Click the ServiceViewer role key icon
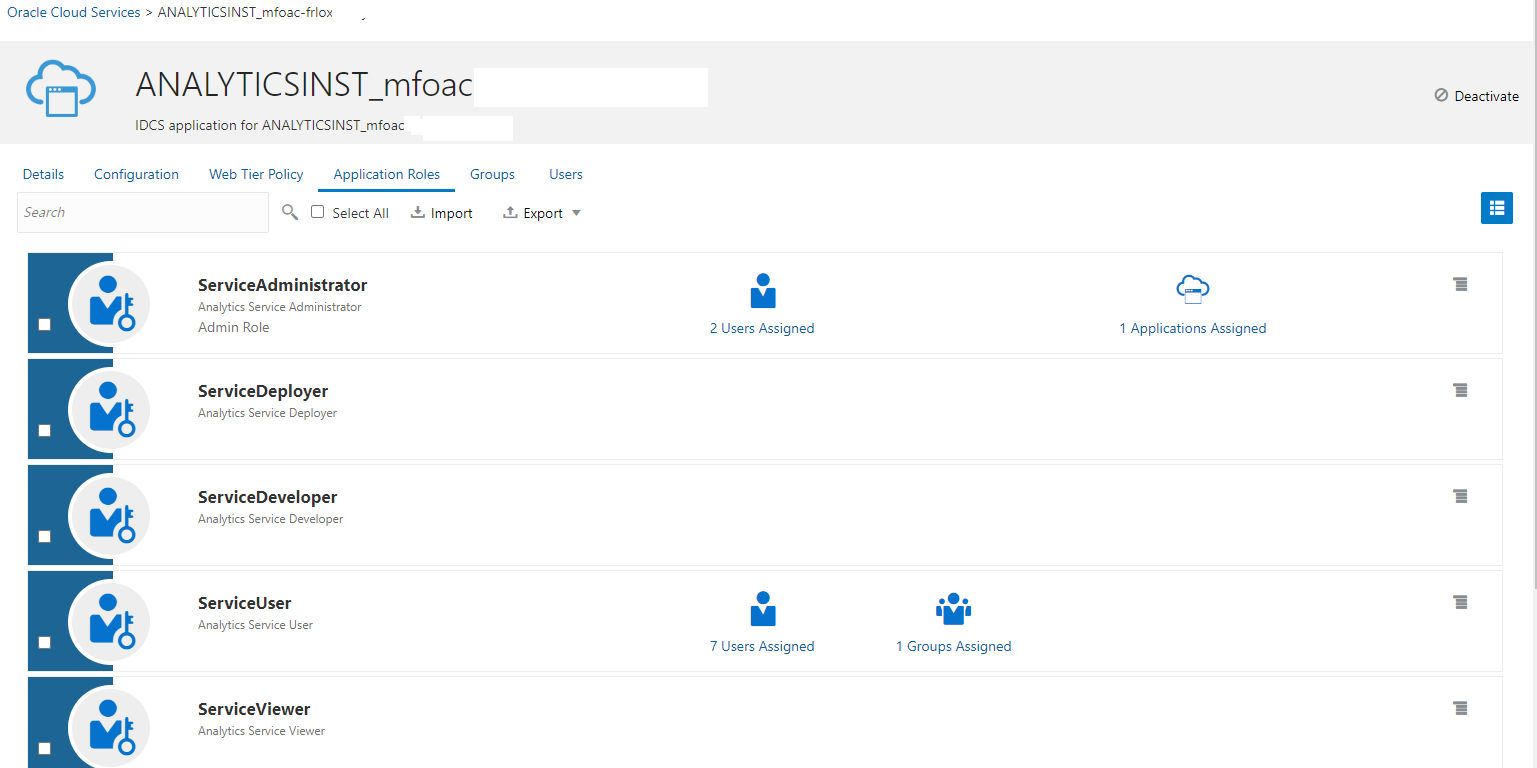Image resolution: width=1537 pixels, height=768 pixels. [x=109, y=727]
